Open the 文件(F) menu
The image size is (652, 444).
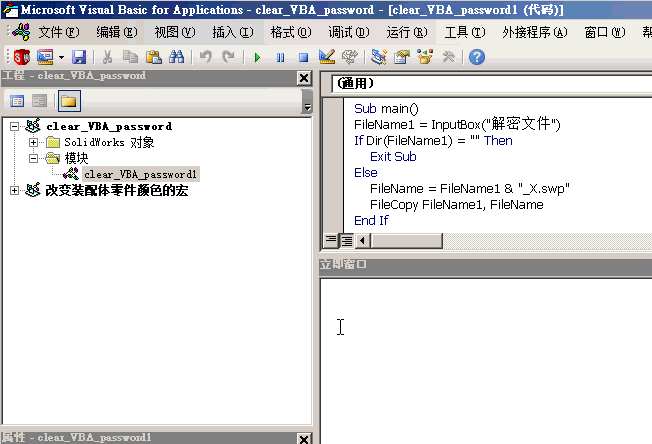[59, 32]
